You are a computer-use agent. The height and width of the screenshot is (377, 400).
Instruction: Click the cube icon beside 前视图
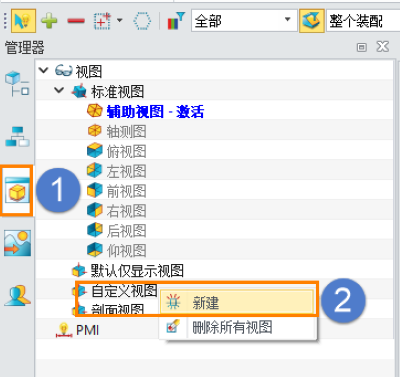(x=95, y=190)
